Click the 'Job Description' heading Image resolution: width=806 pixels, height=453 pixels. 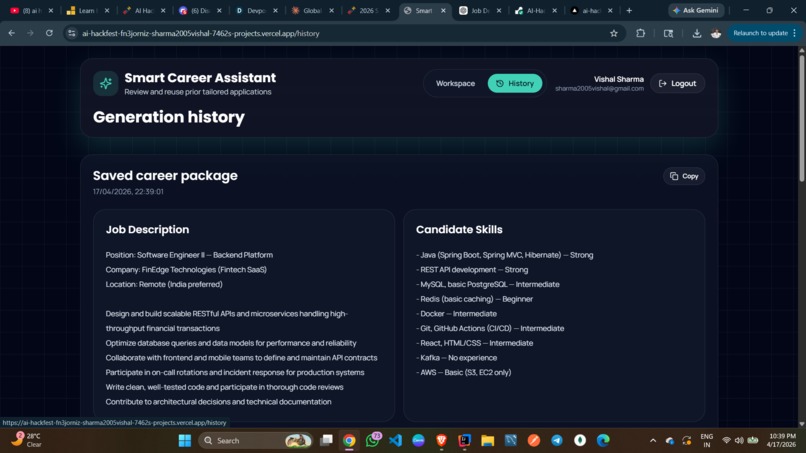148,229
